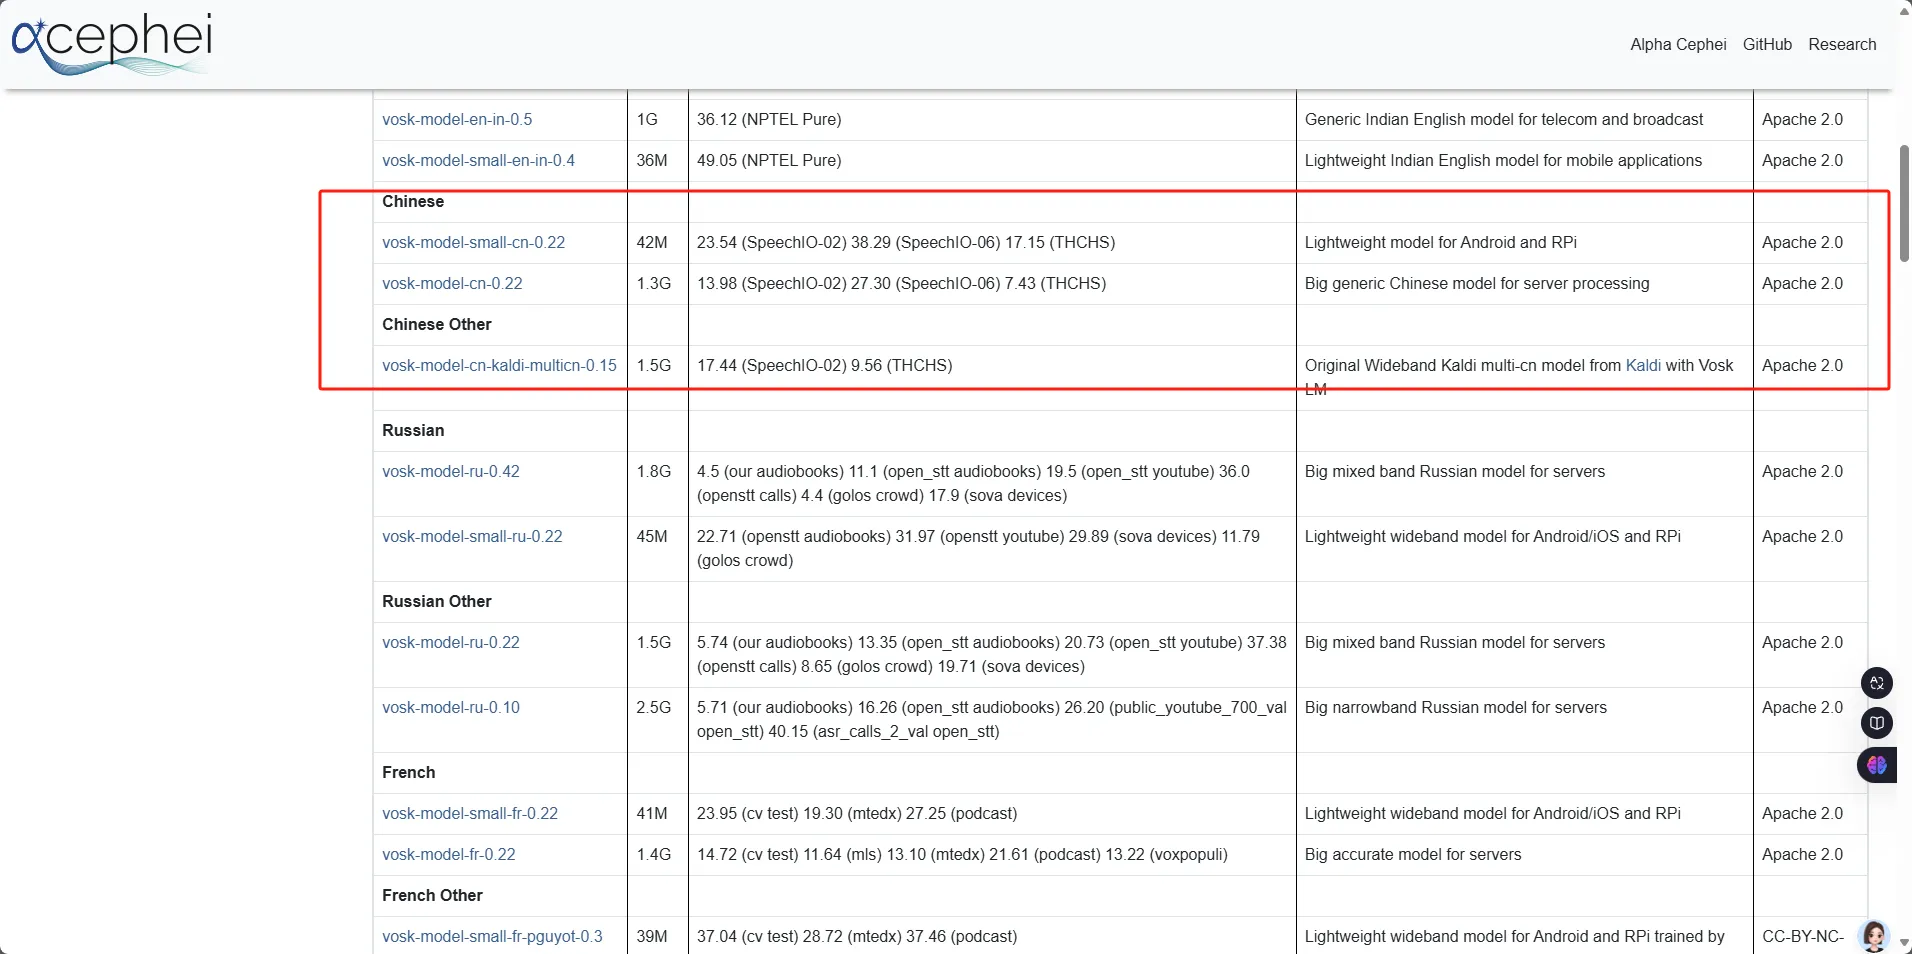
Task: Follow the Kaldi link in the description
Action: tap(1643, 365)
